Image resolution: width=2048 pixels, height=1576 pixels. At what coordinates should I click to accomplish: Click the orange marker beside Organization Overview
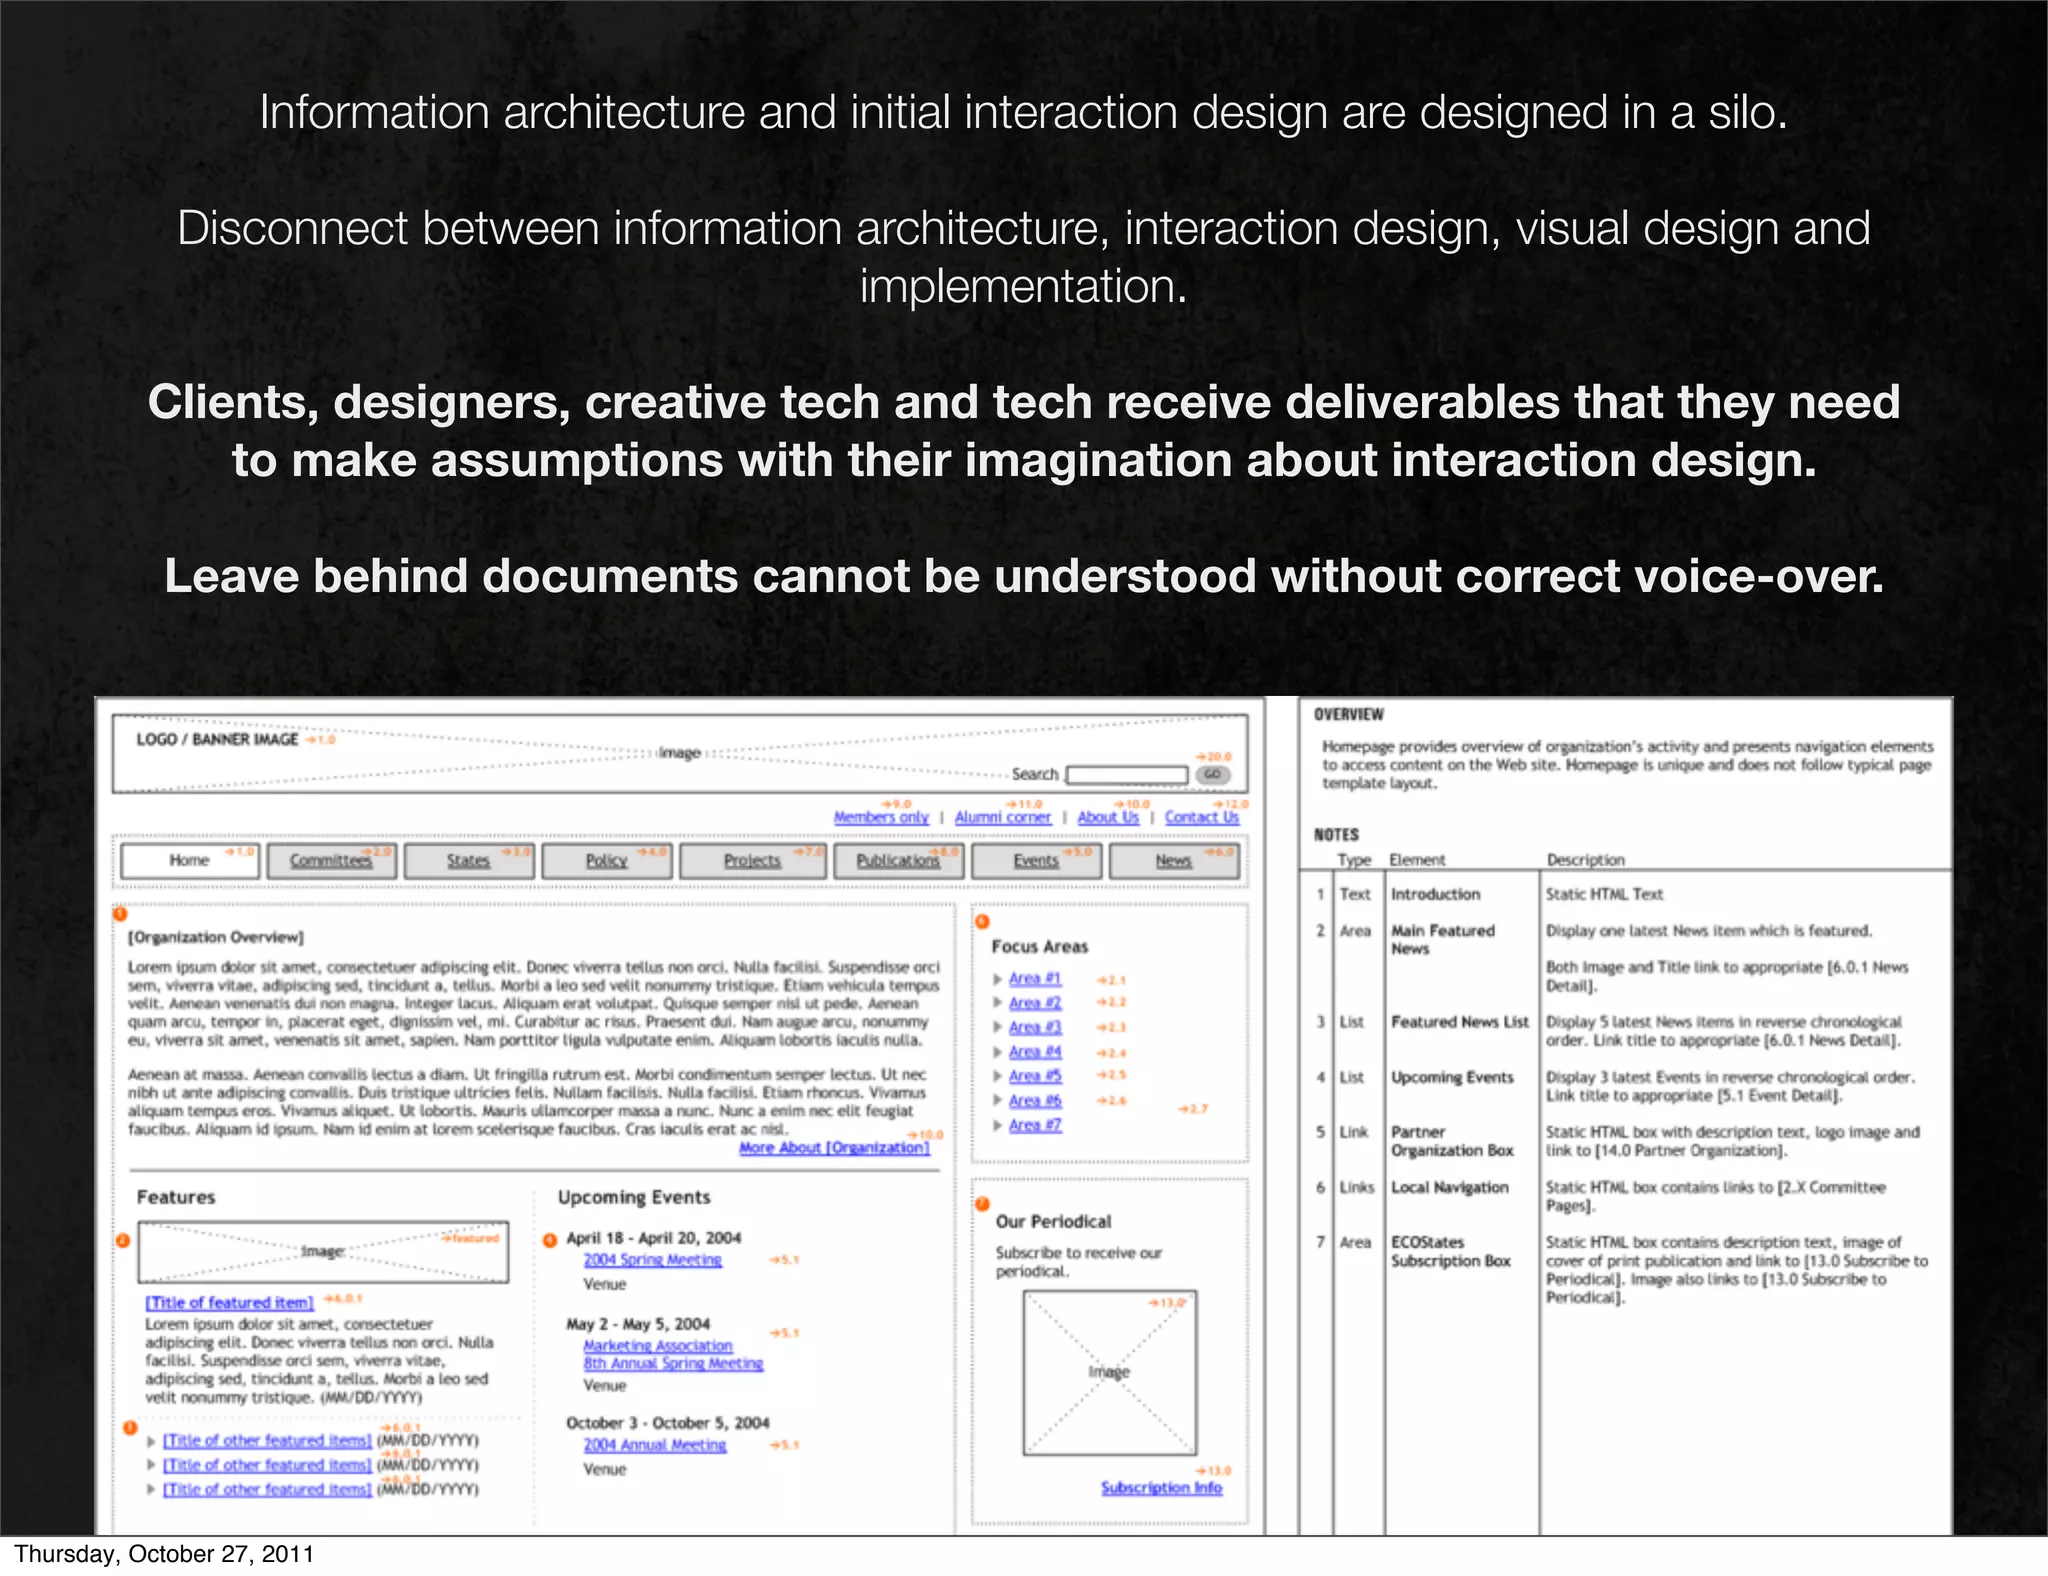coord(120,914)
